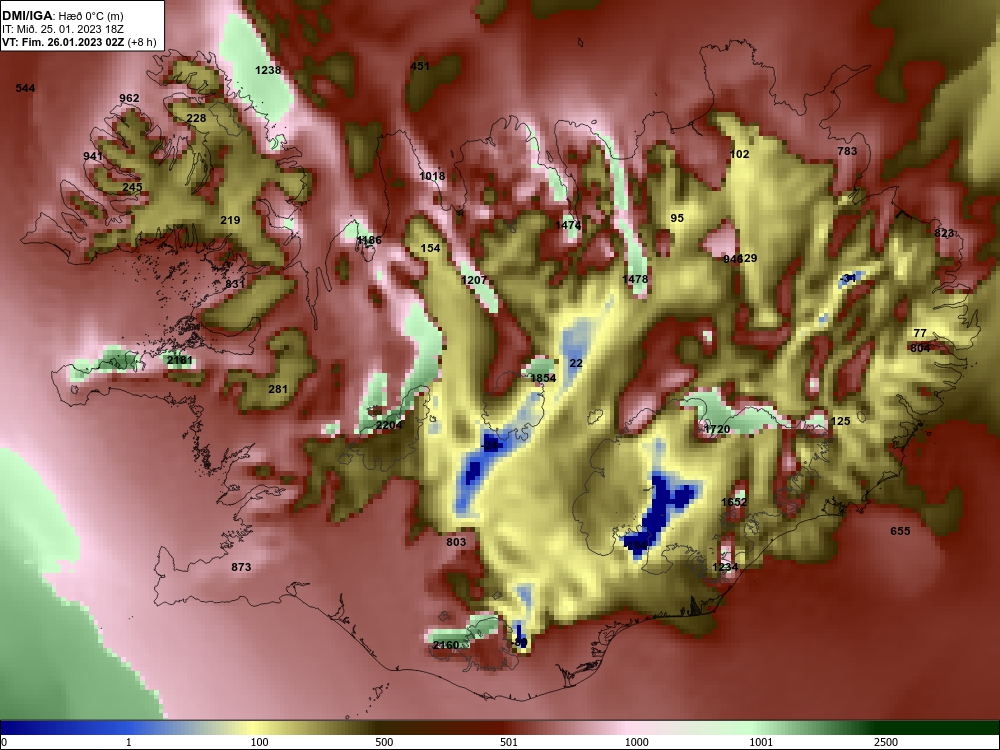
Task: Select the legend scale label 1001
Action: click(x=761, y=742)
